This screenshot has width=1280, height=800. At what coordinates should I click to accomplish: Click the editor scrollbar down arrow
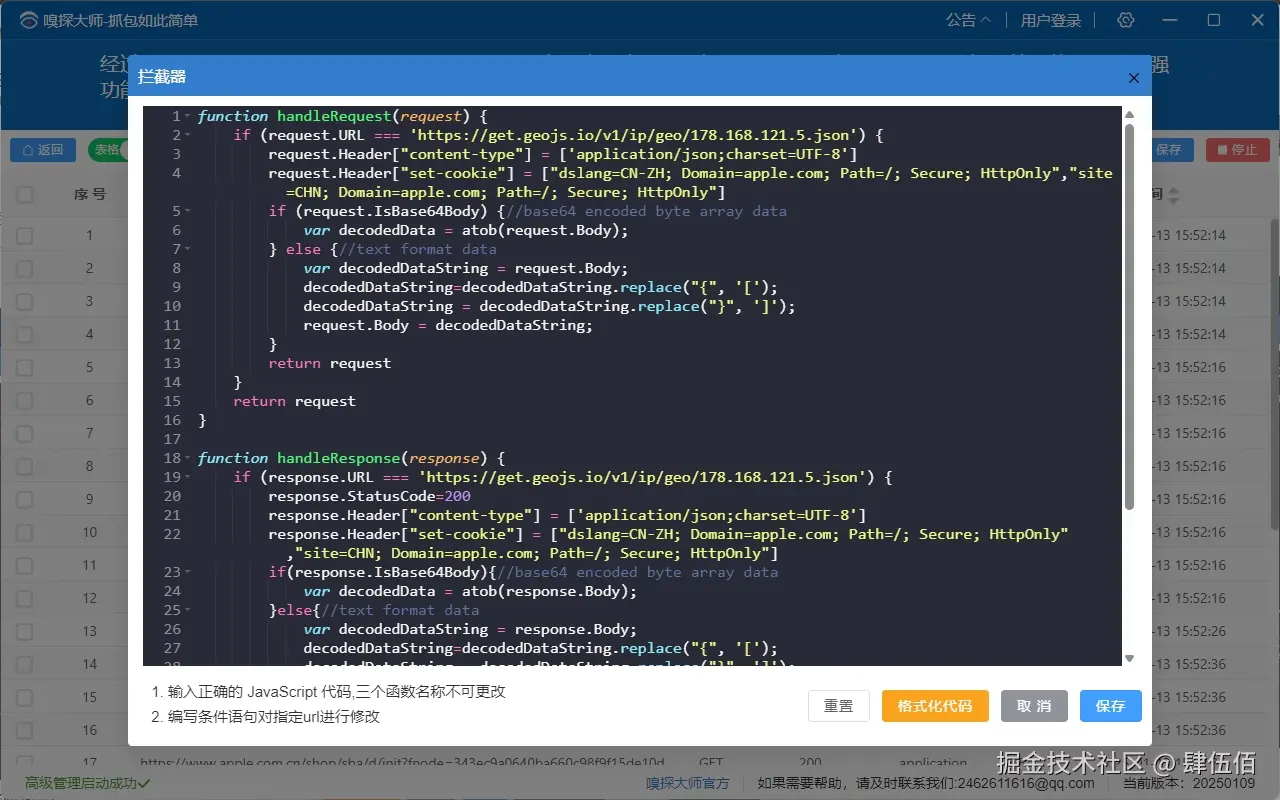click(1130, 658)
